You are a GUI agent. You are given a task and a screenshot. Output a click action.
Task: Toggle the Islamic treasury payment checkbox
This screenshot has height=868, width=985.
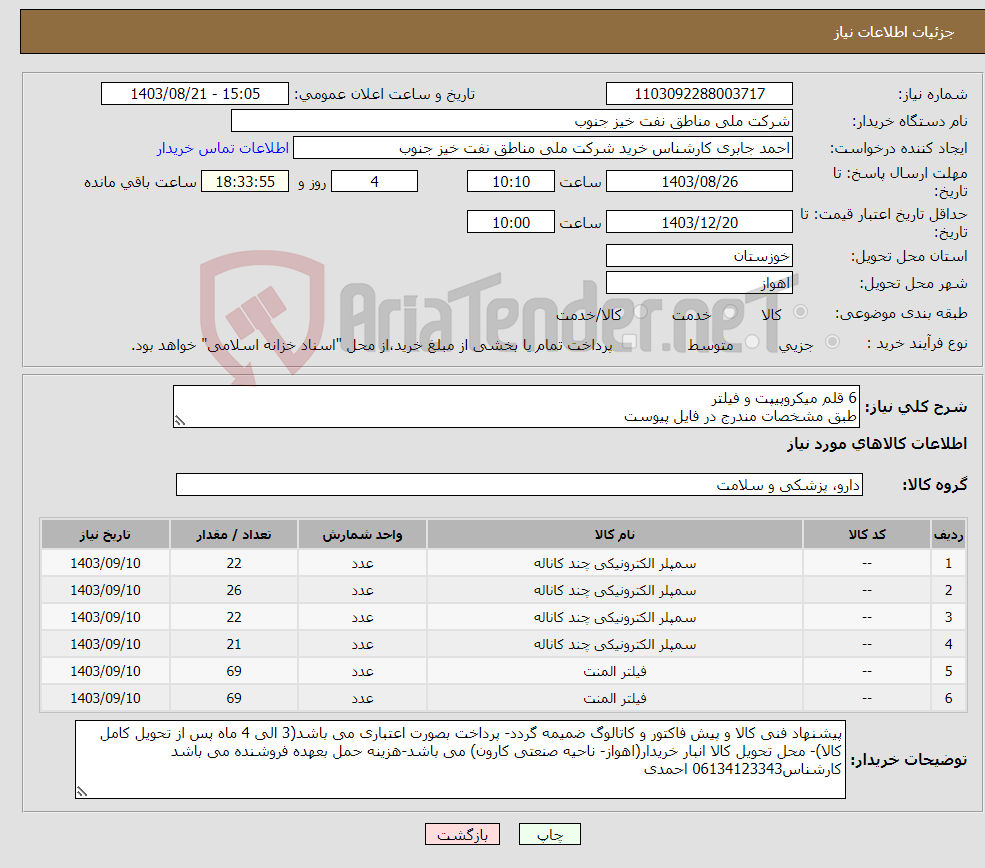pos(629,342)
